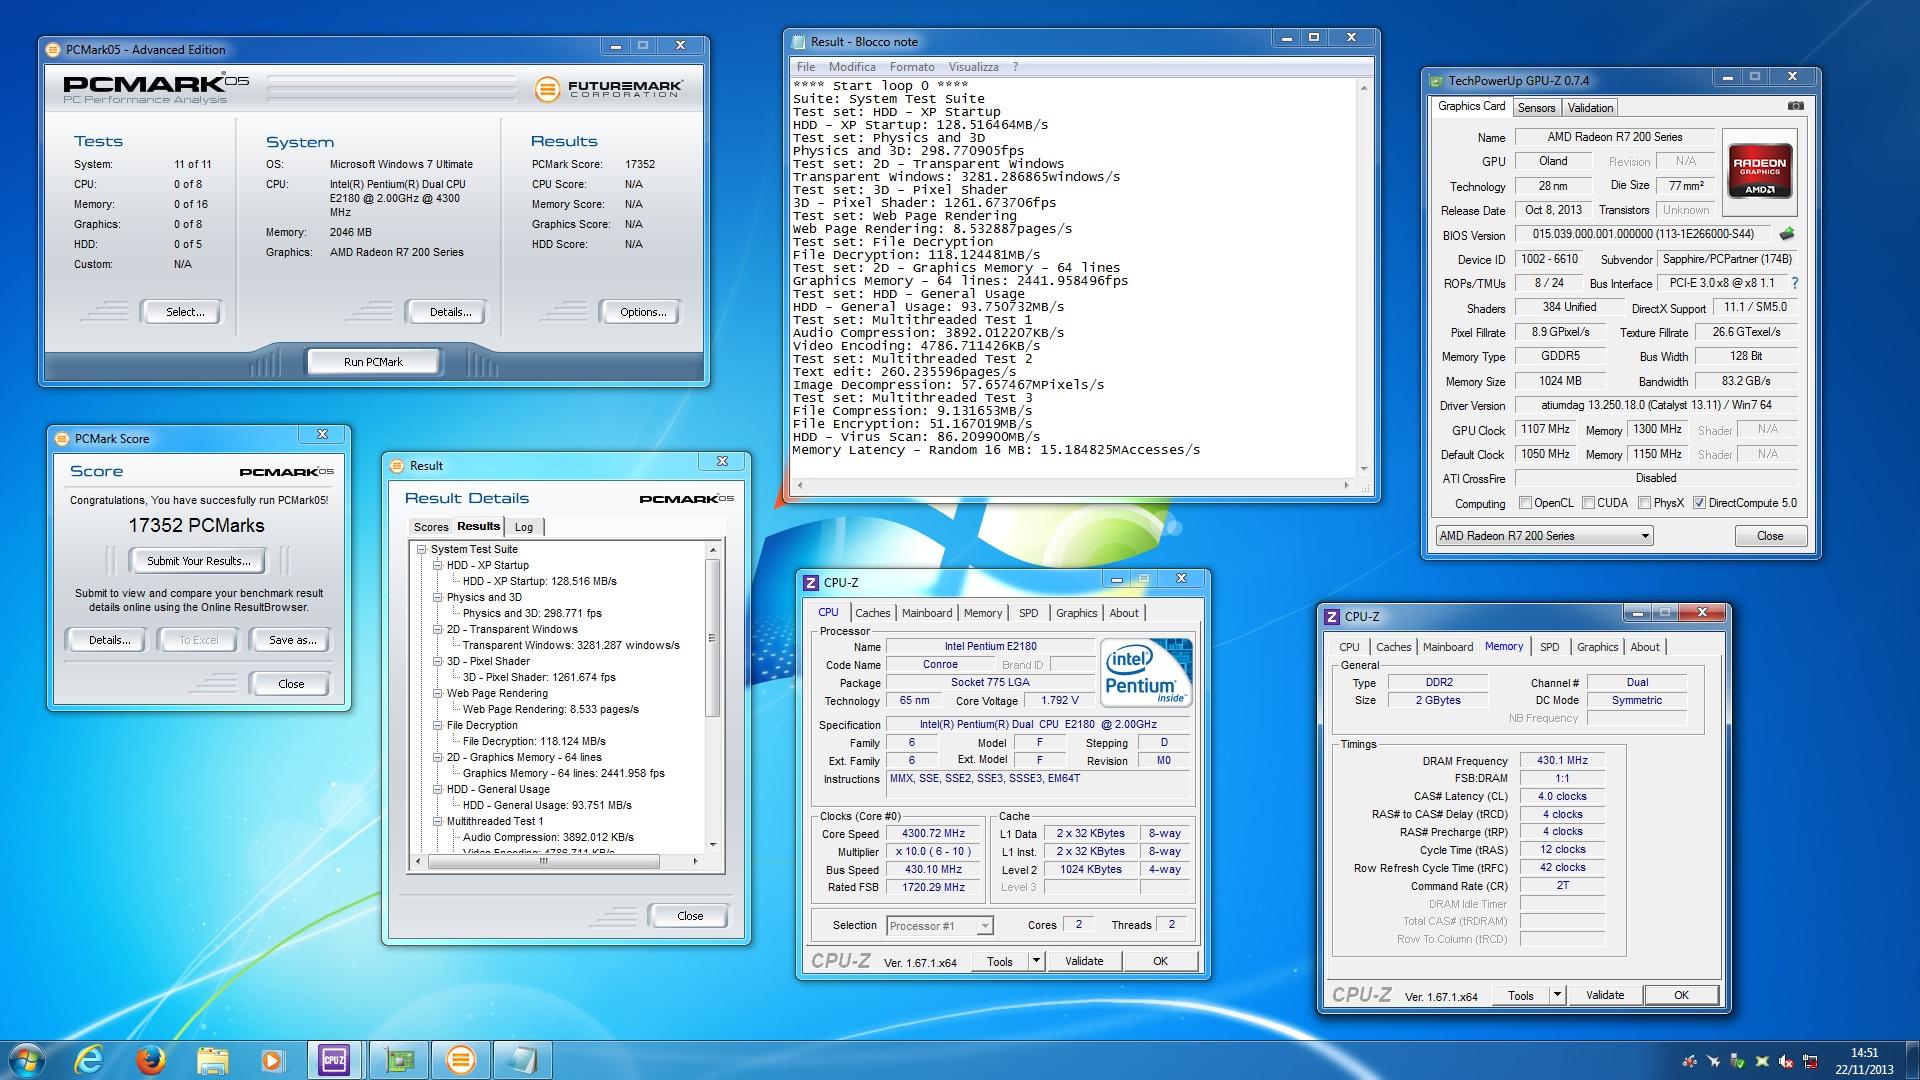Viewport: 1920px width, 1080px height.
Task: Click the Result Details horizontal scrollbar thumb
Action: click(x=544, y=861)
